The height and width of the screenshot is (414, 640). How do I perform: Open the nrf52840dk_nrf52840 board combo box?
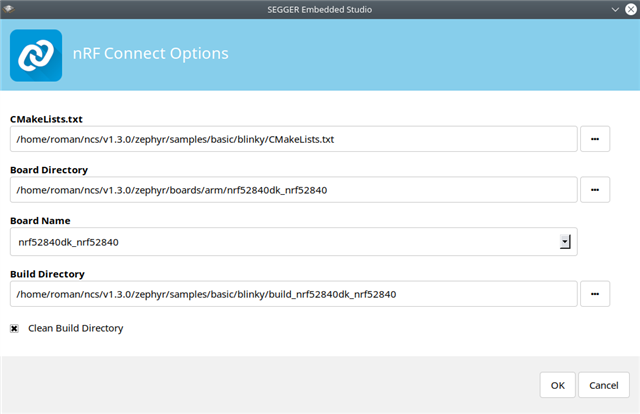(x=293, y=242)
